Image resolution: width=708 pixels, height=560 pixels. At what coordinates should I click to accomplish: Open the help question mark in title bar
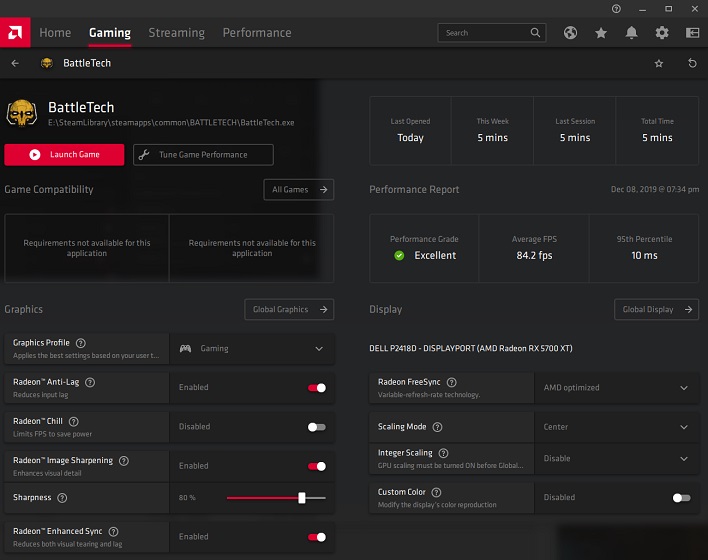click(616, 9)
